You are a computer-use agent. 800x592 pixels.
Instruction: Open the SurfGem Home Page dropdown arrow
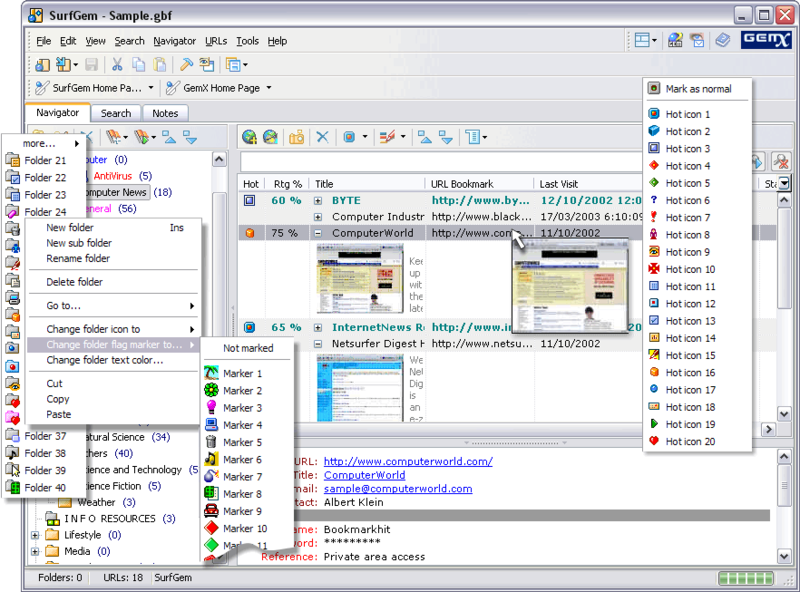coord(151,88)
